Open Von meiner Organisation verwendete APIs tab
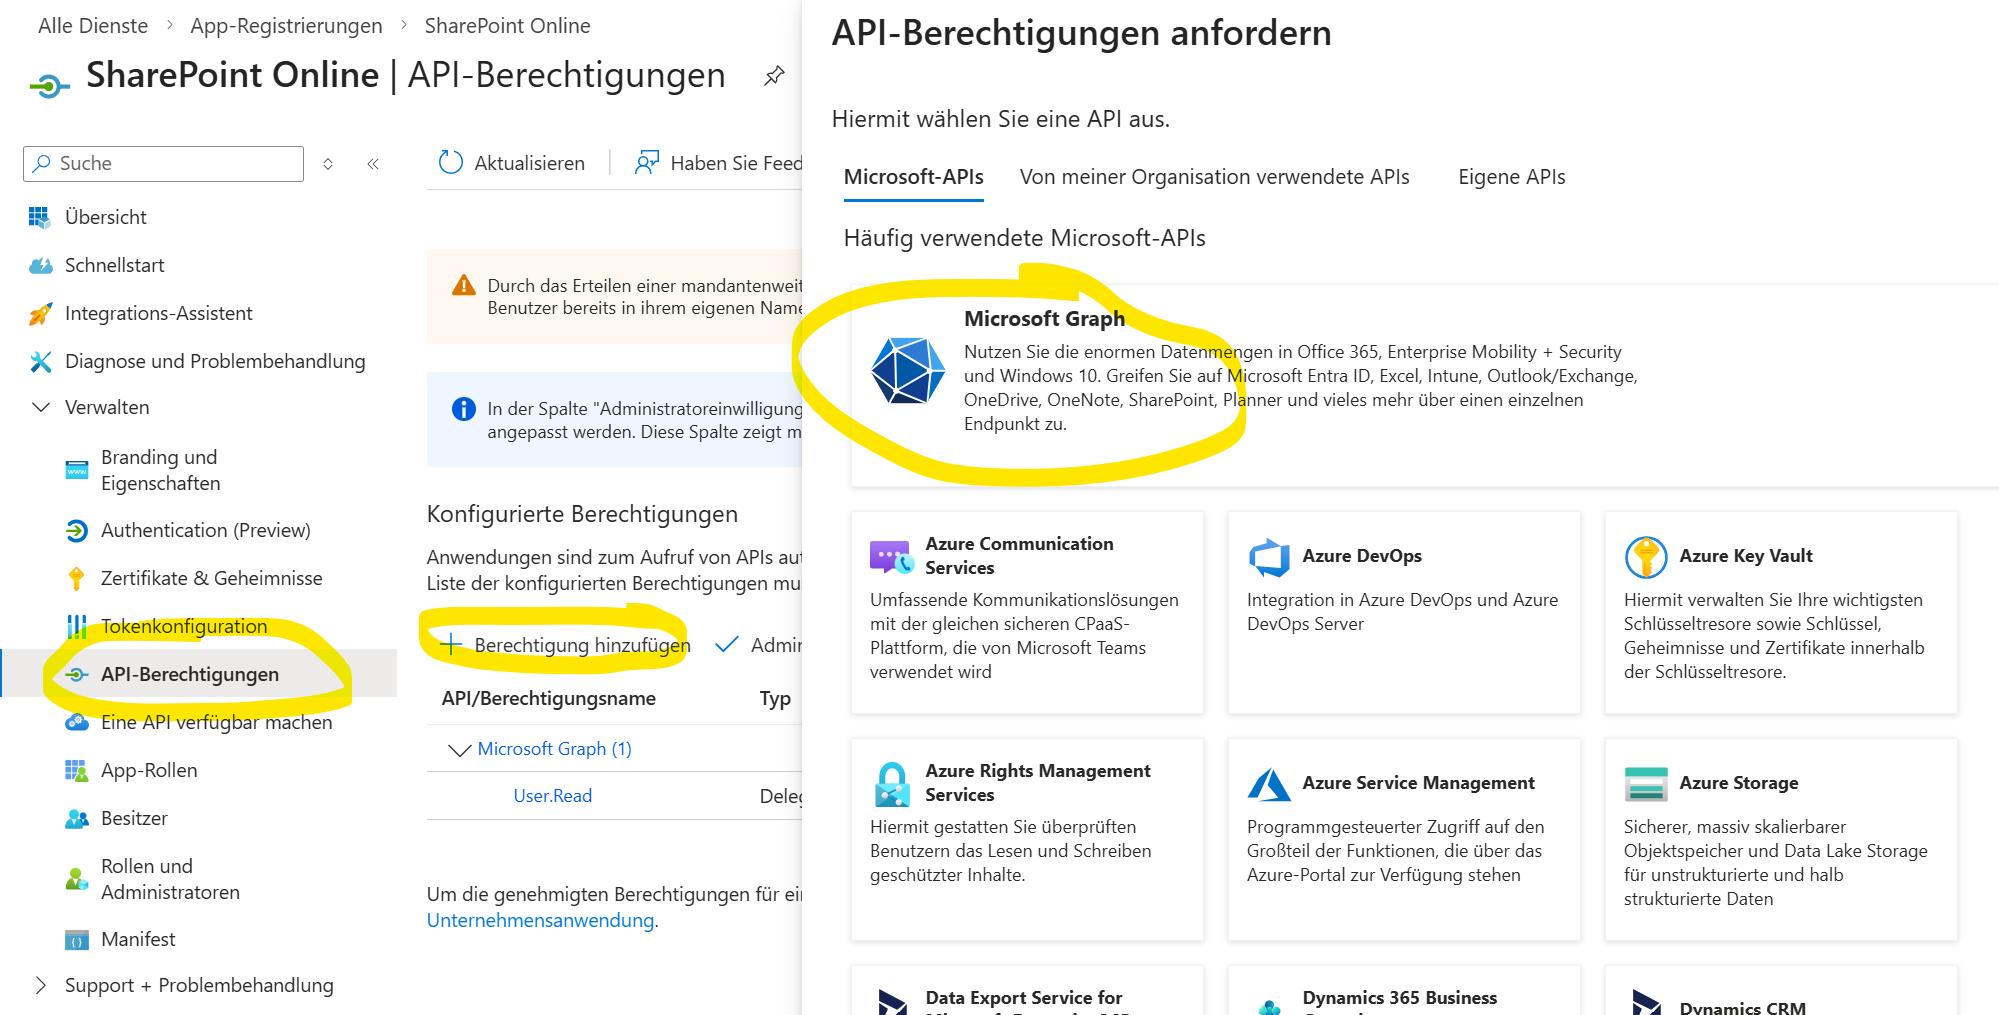This screenshot has width=1999, height=1015. 1214,177
